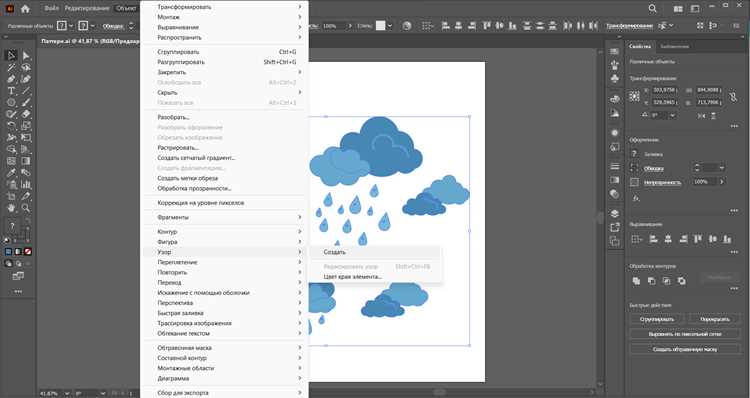
Task: Select the Column Graph tool
Action: click(26, 185)
